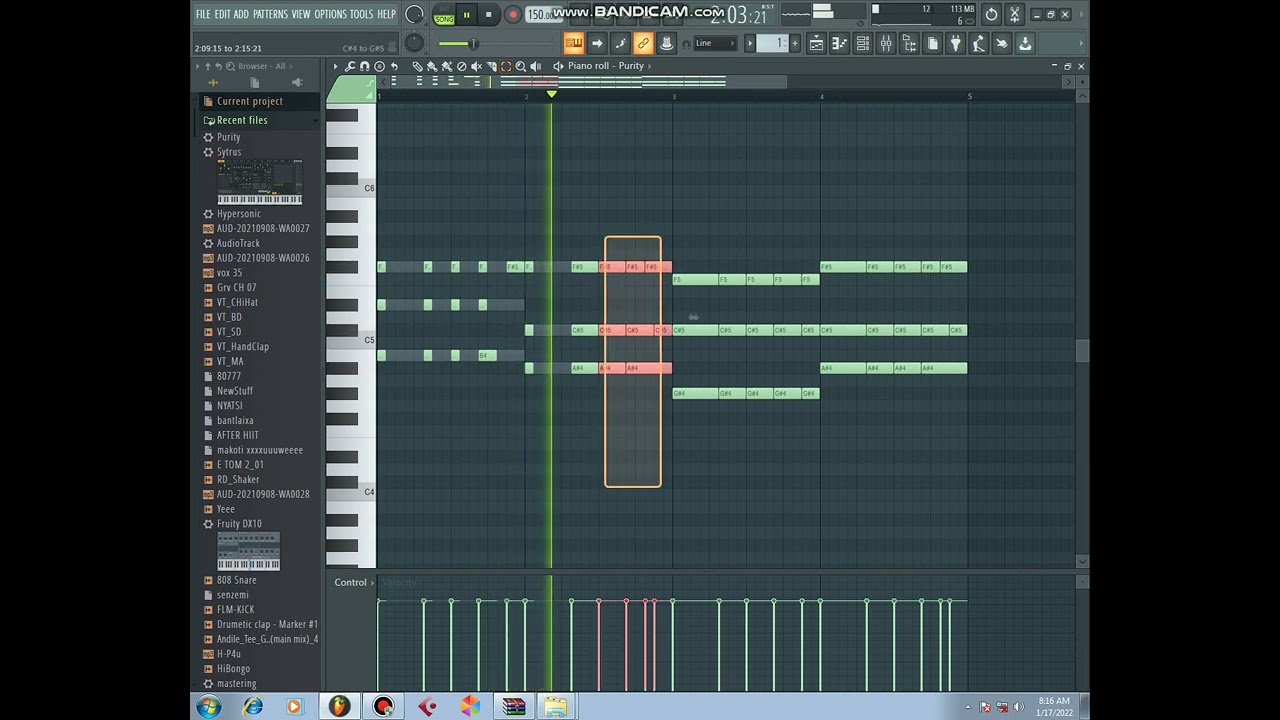Click bar 4 on the timeline ruler
The image size is (1280, 720).
coord(822,97)
